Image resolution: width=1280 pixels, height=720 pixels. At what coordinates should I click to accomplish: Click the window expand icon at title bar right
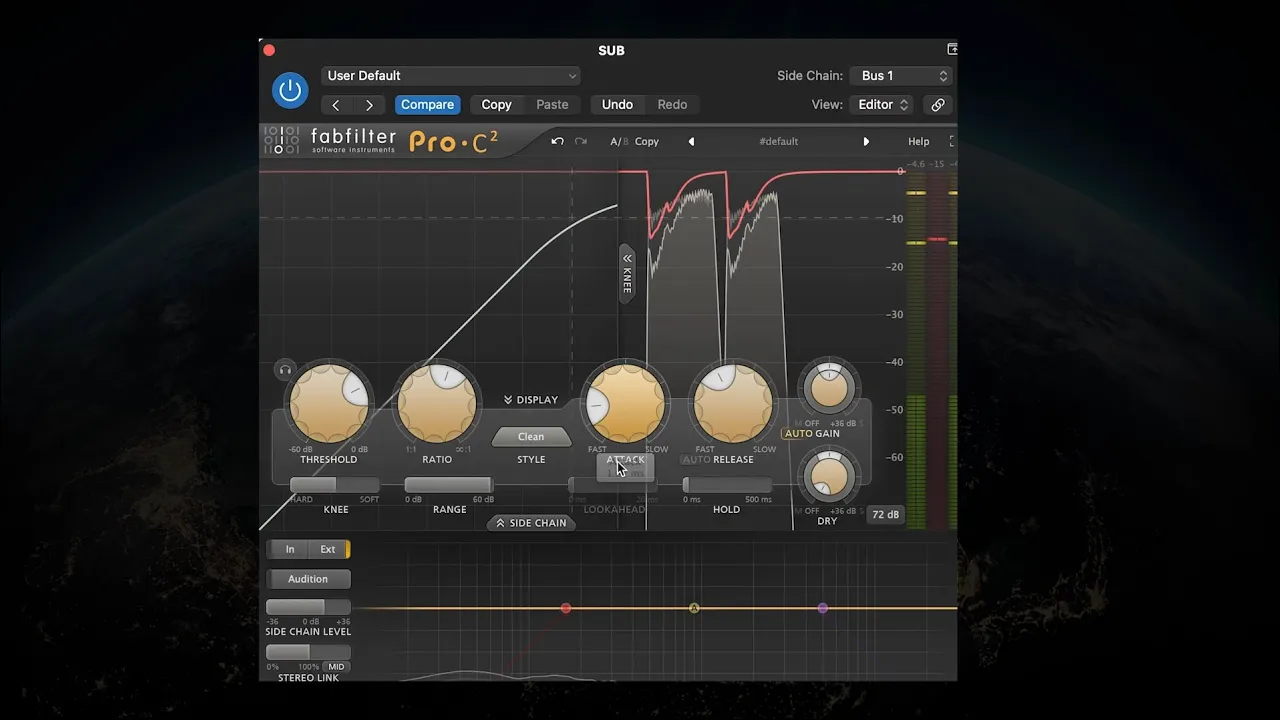pos(952,49)
